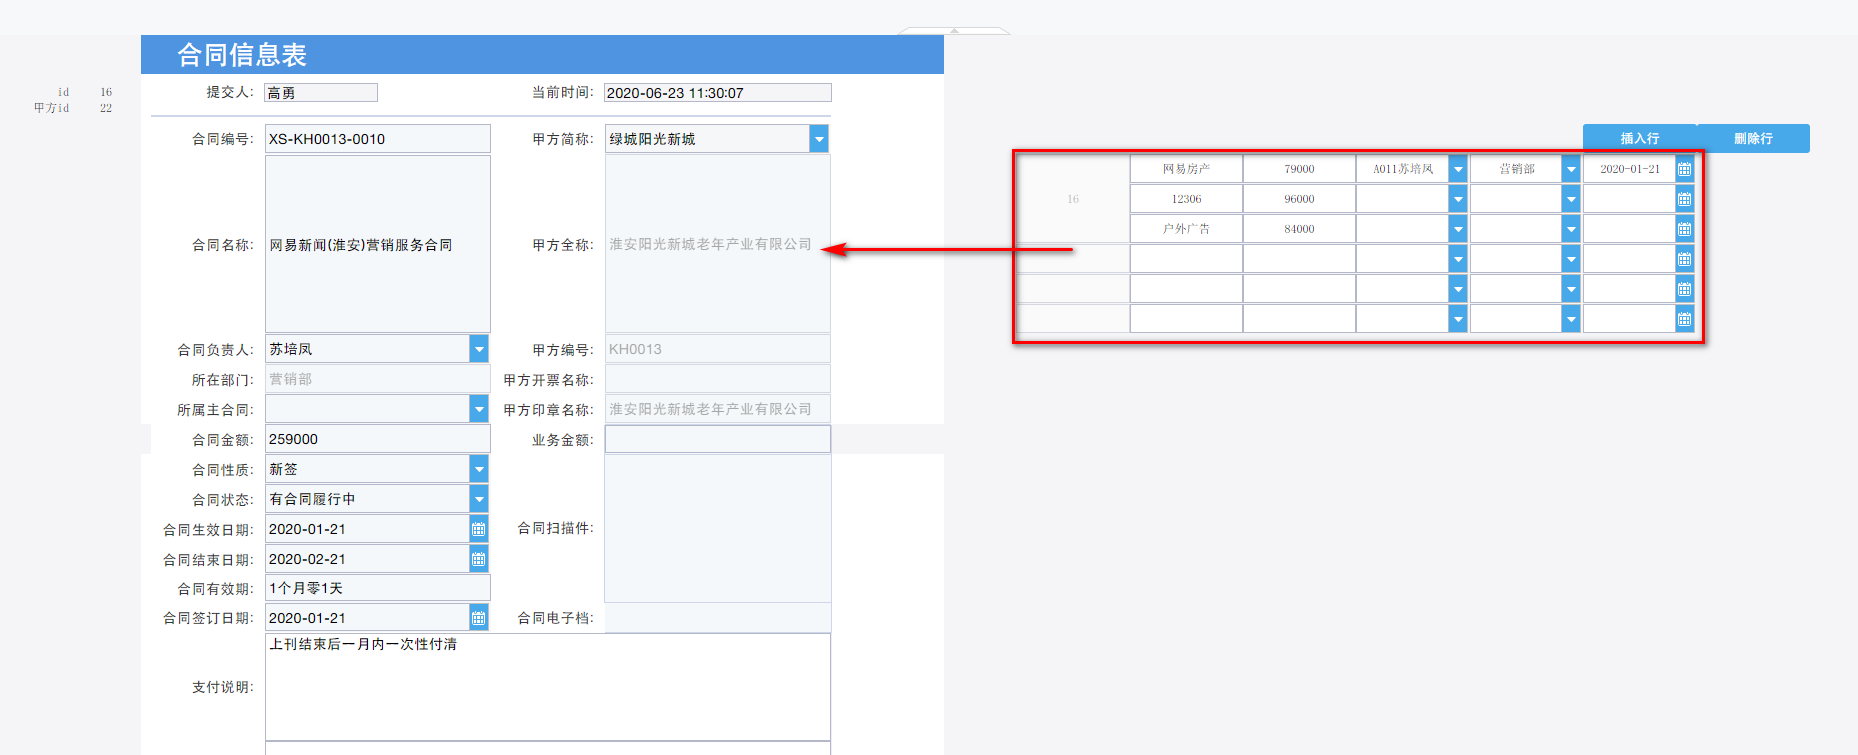Image resolution: width=1858 pixels, height=755 pixels.
Task: Open calendar icon in 网易房产 row
Action: click(1685, 169)
